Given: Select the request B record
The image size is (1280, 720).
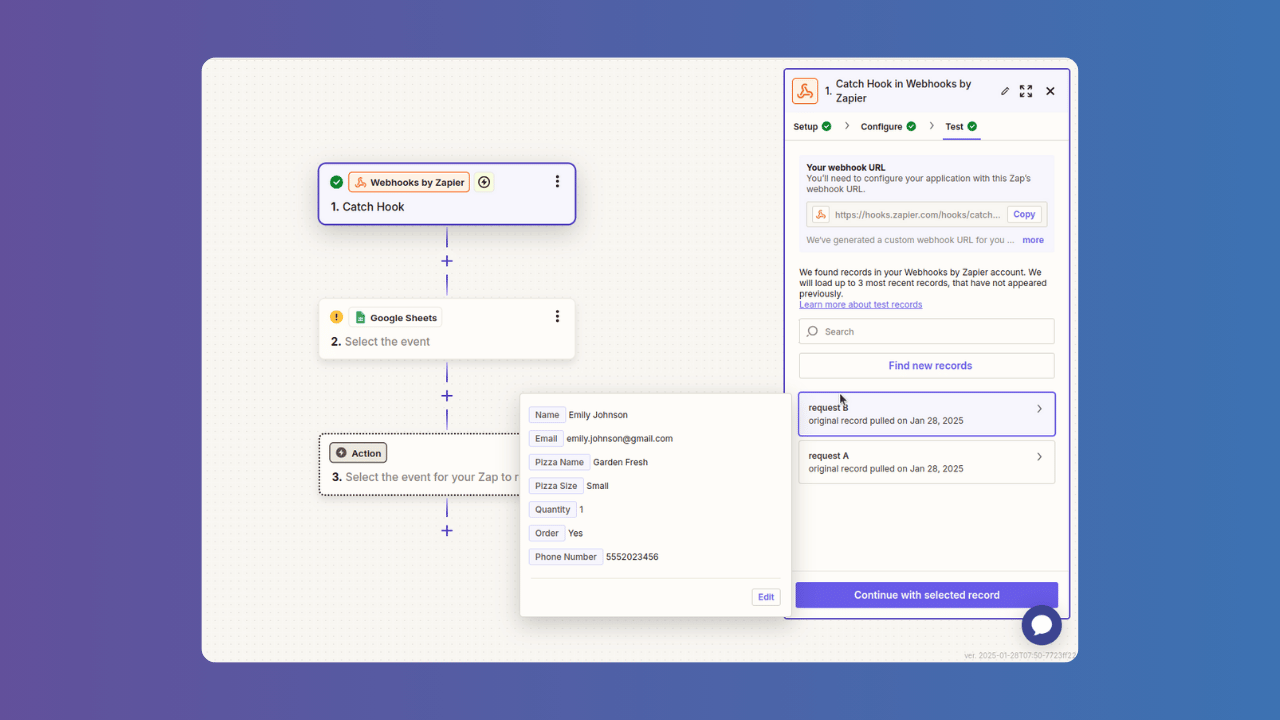Looking at the screenshot, I should [x=927, y=414].
